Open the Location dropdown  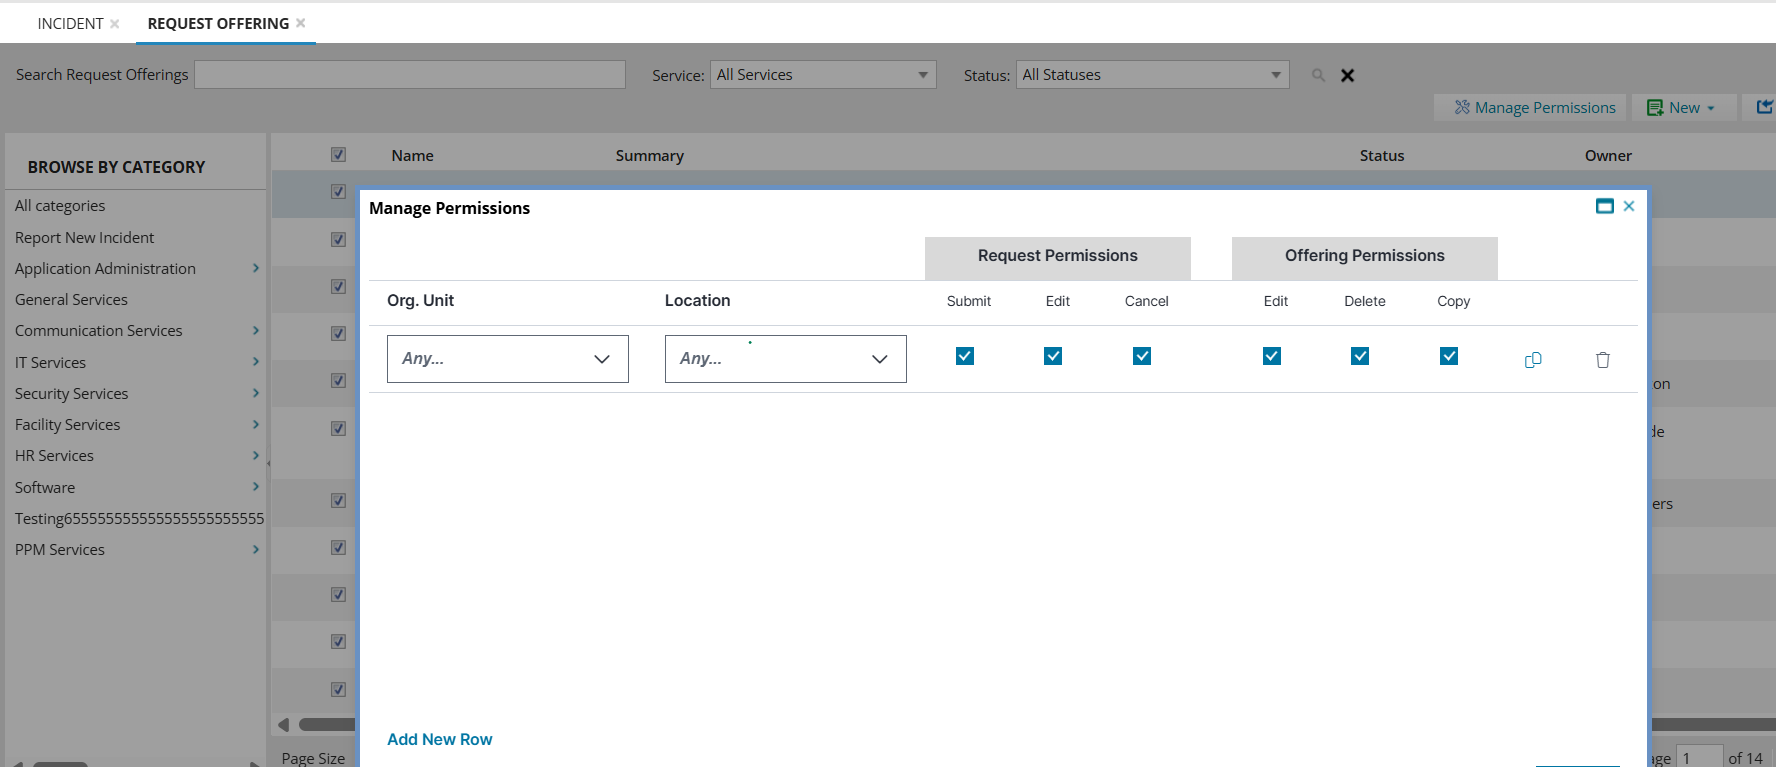pos(785,359)
